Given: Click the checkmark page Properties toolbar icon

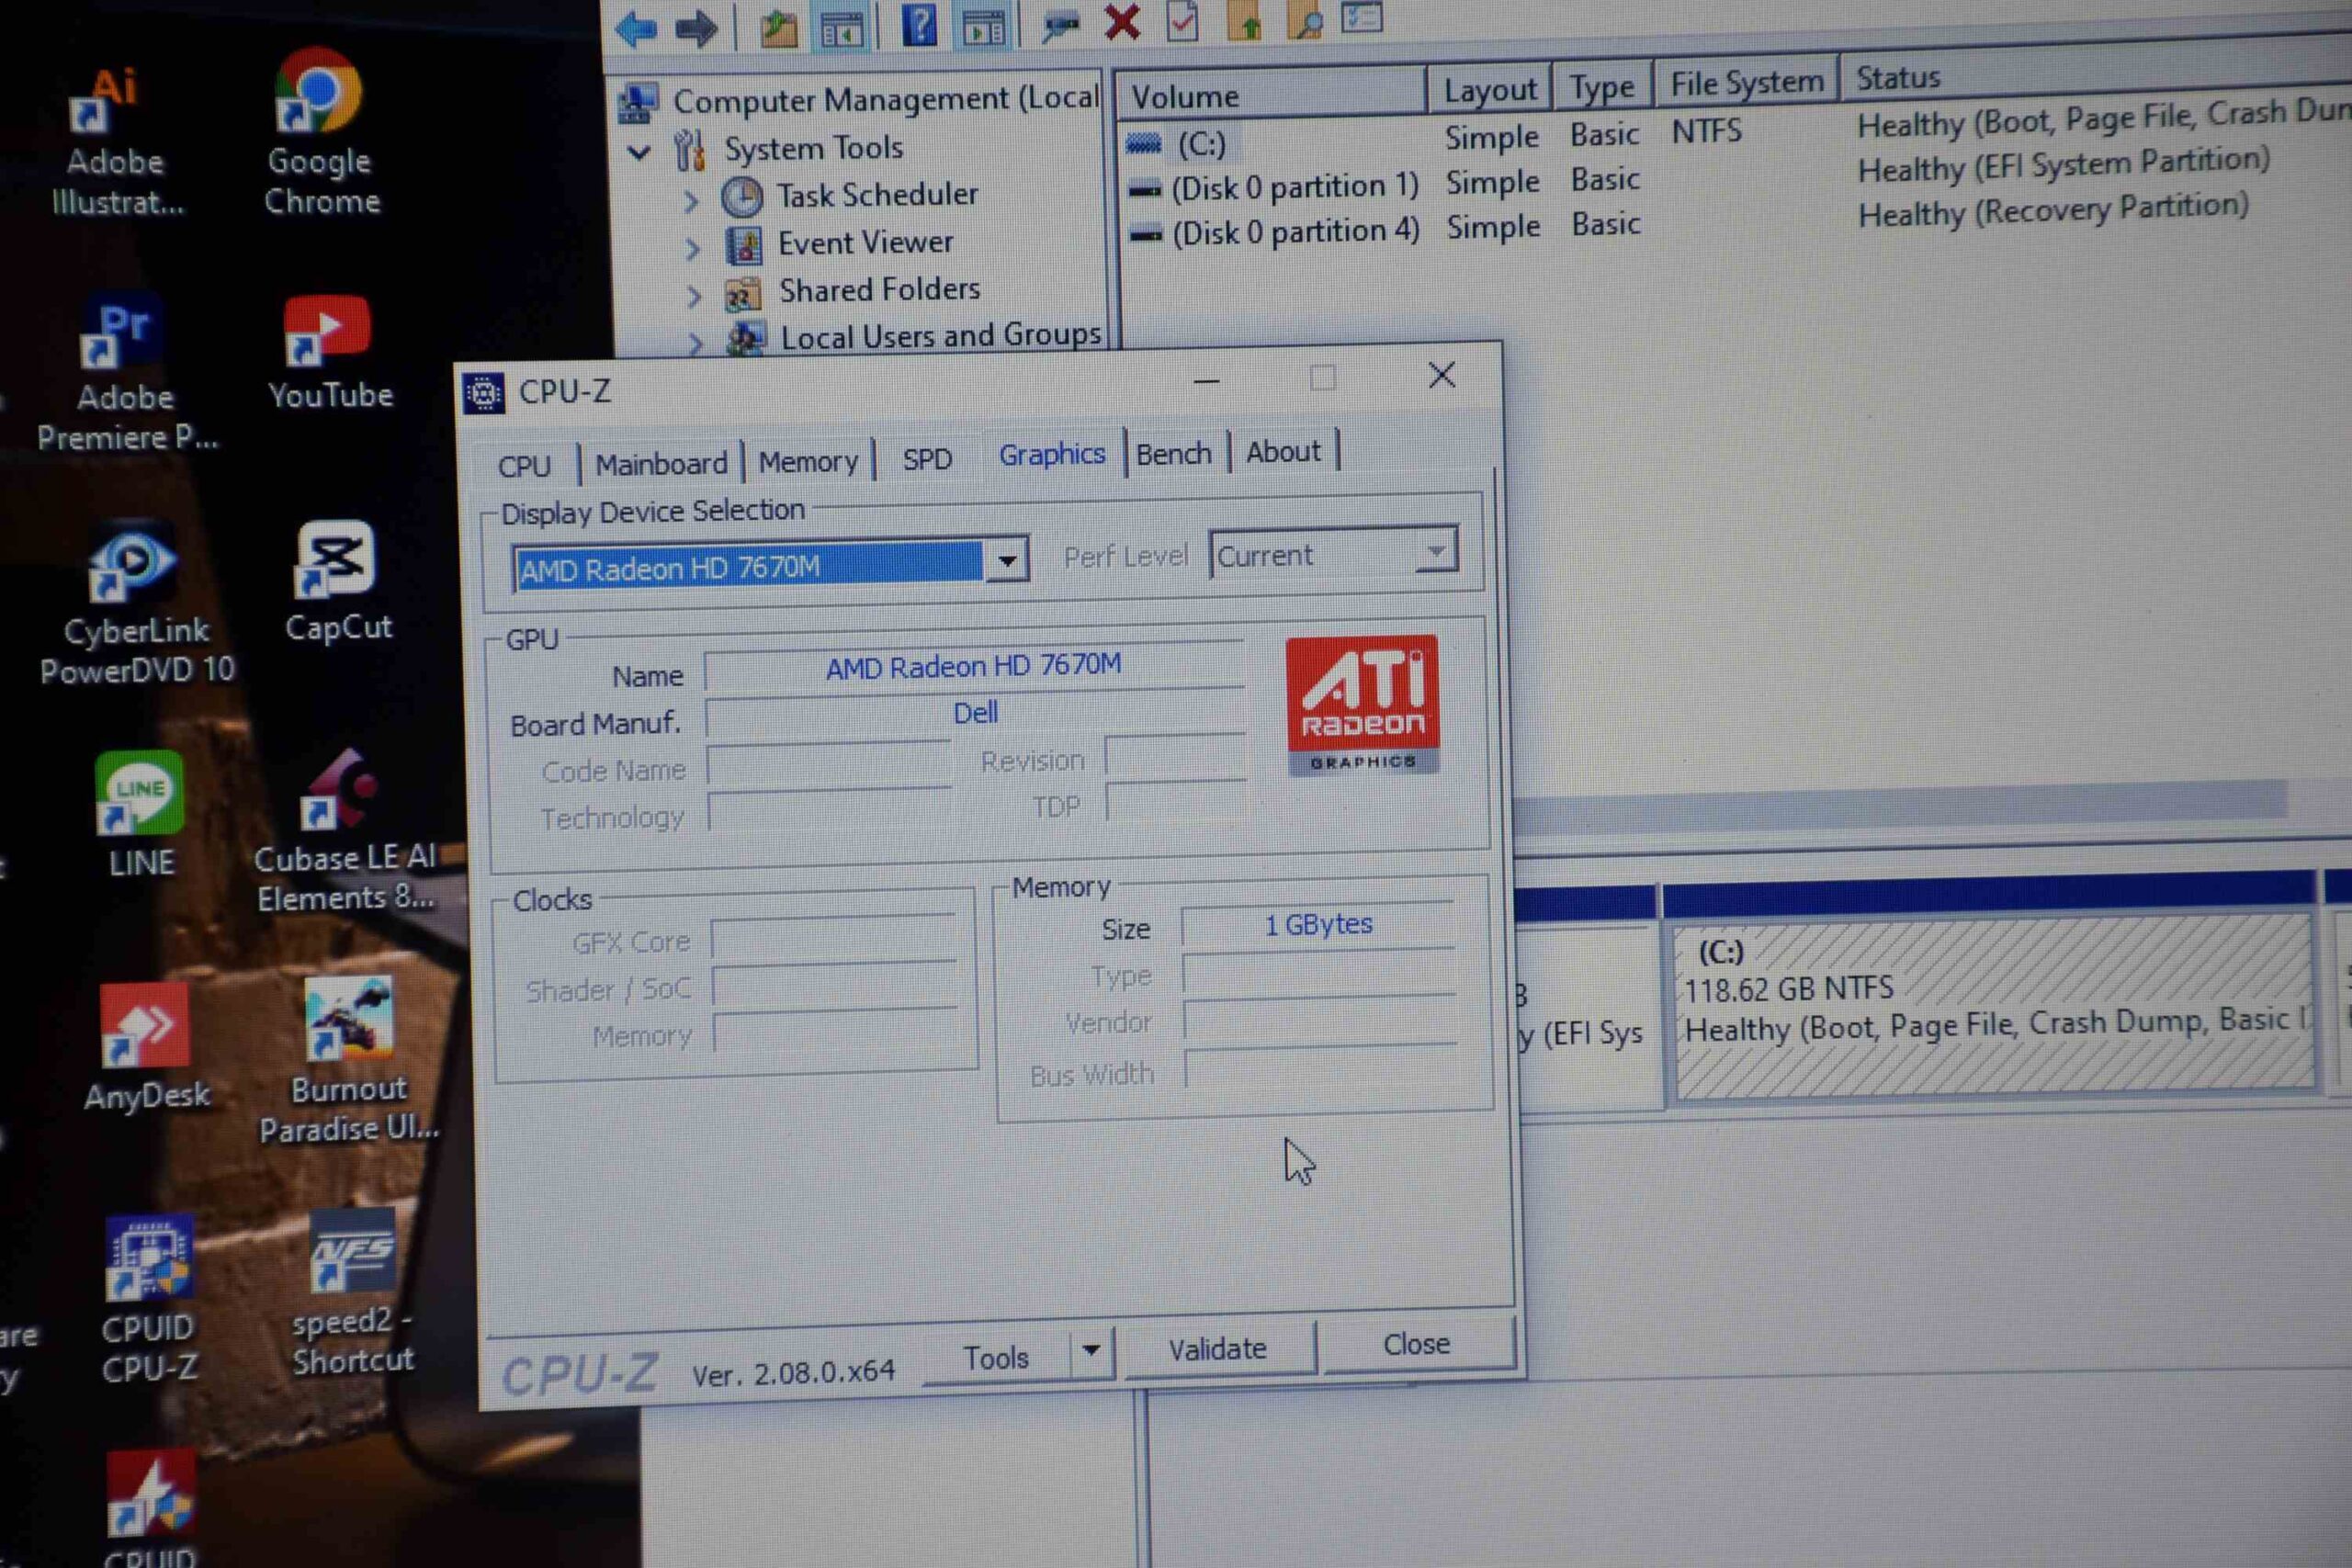Looking at the screenshot, I should click(x=1183, y=21).
